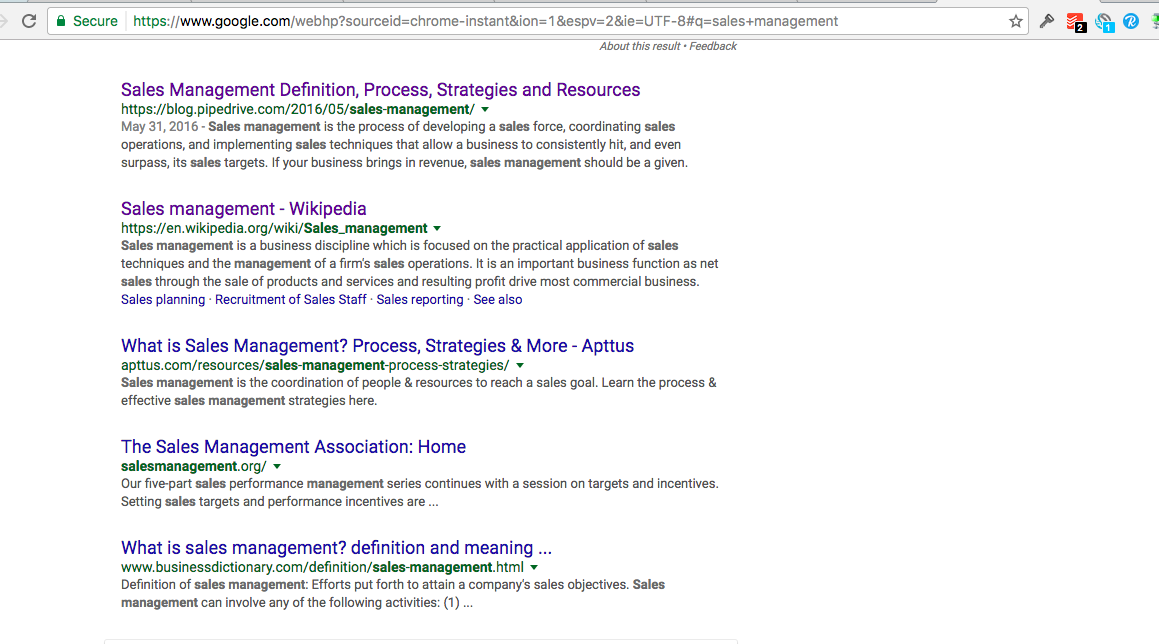
Task: Open the key extension icon
Action: coord(1047,21)
